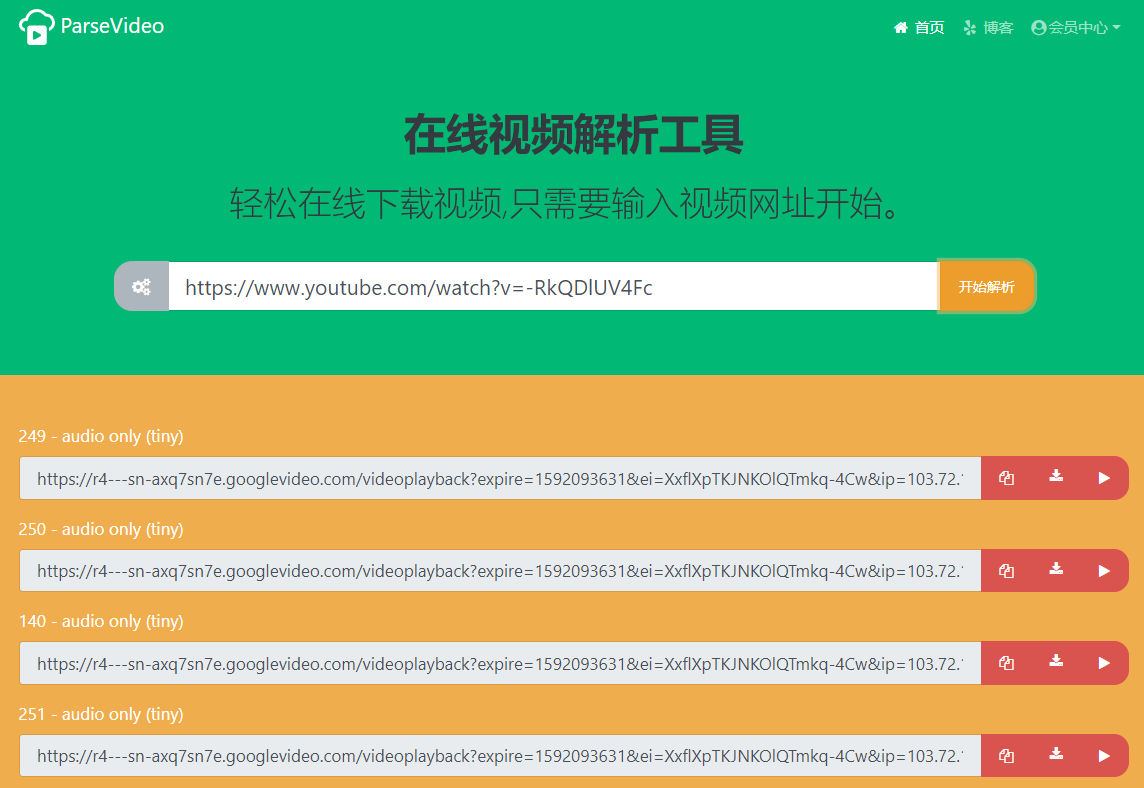Copy the 250 audio only link
The width and height of the screenshot is (1144, 788).
tap(1006, 570)
